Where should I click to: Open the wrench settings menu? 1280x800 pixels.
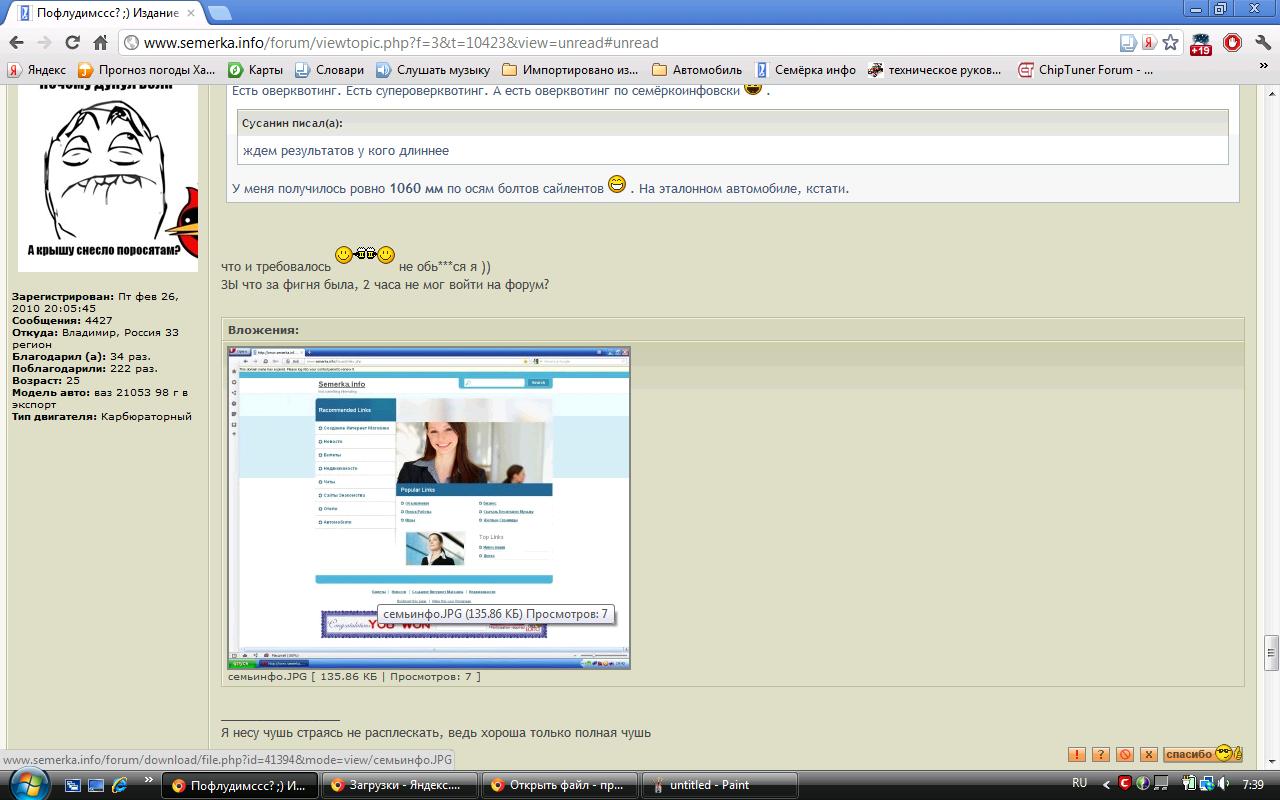point(1262,43)
